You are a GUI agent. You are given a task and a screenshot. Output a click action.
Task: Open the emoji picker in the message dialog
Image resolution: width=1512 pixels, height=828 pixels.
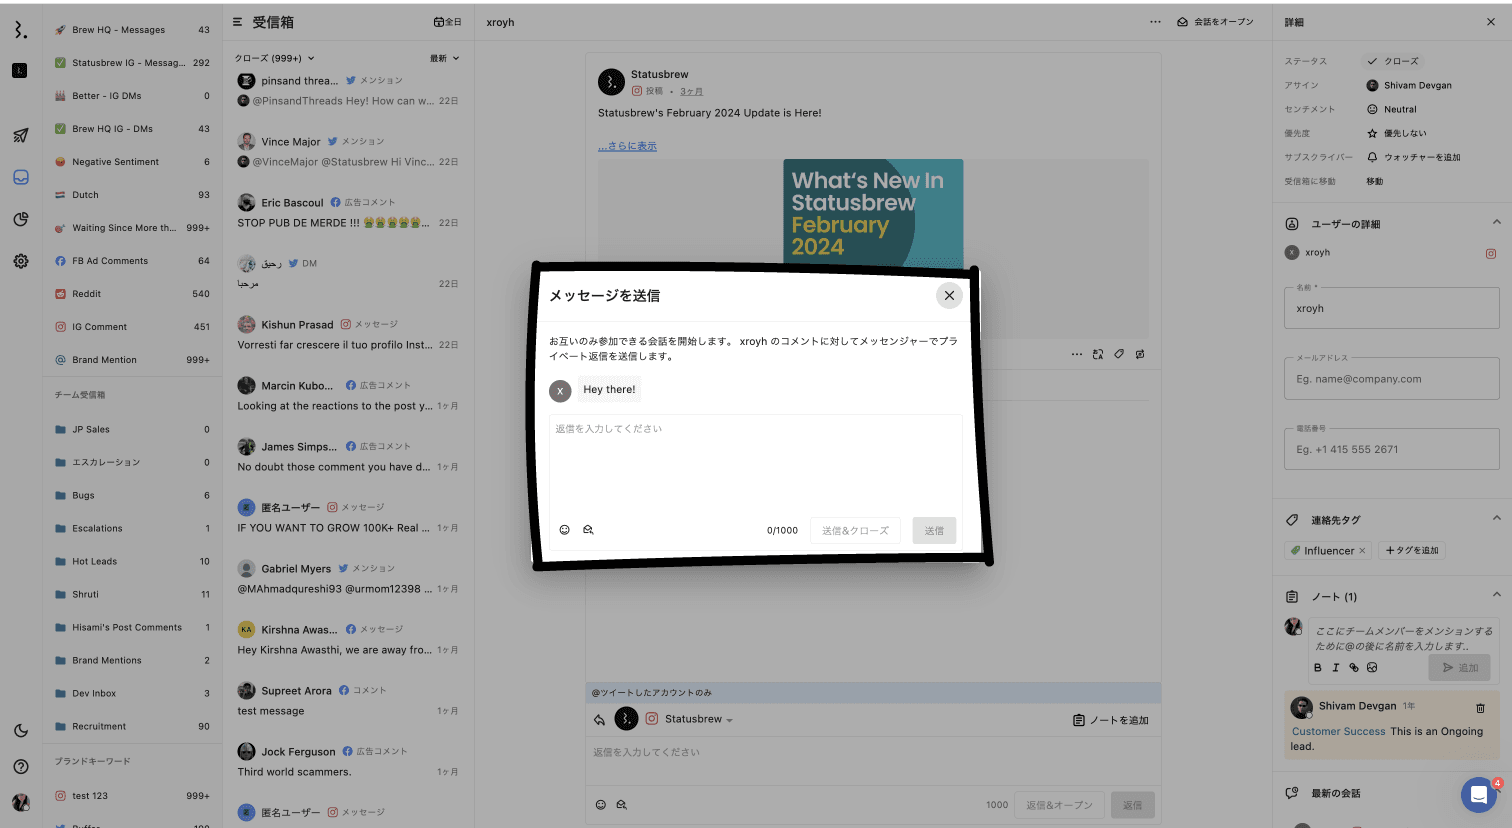coord(564,530)
